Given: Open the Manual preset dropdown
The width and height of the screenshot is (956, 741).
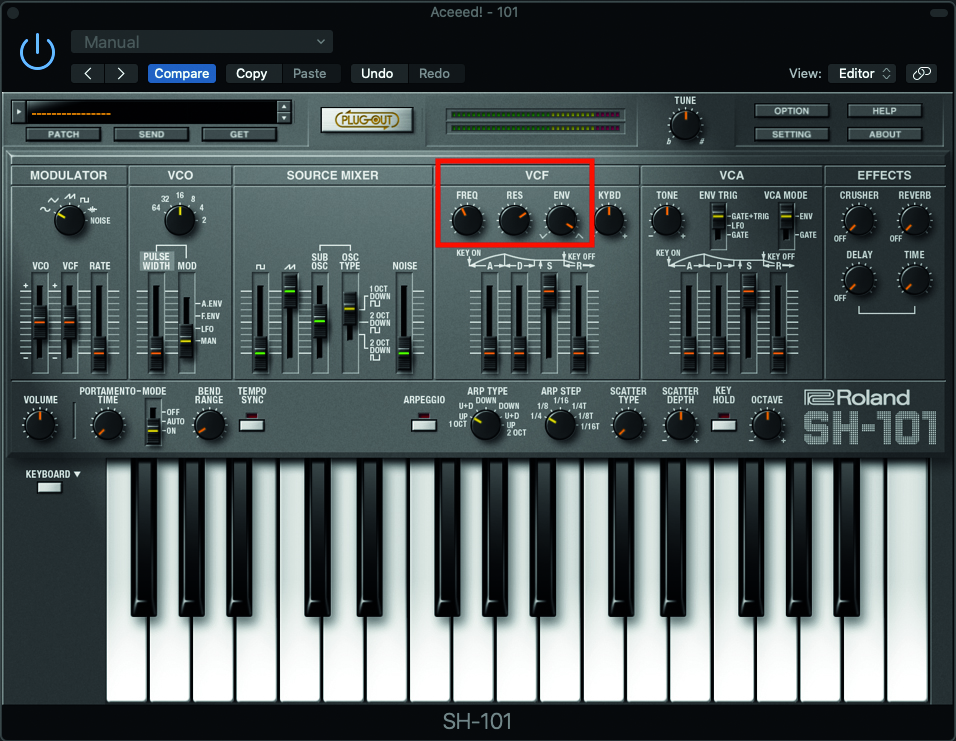Looking at the screenshot, I should tap(202, 42).
